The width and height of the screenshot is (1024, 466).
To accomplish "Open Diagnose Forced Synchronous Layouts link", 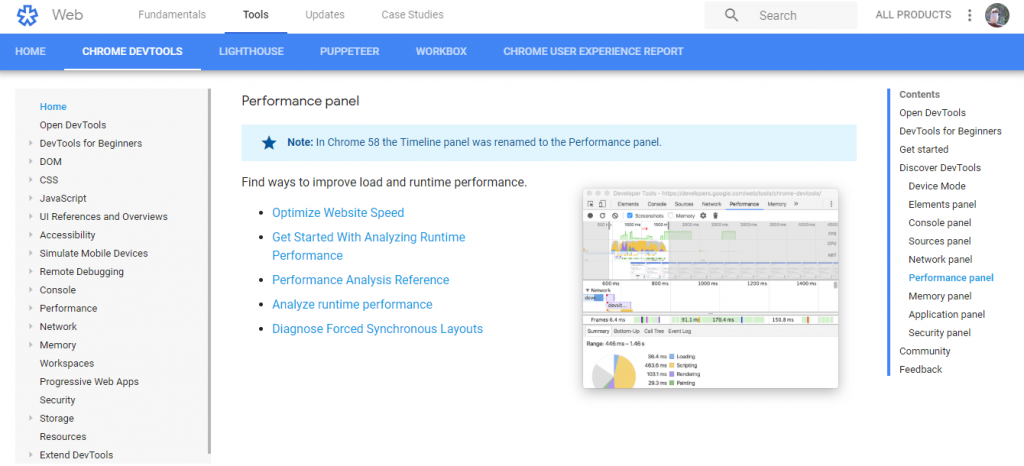I will pyautogui.click(x=377, y=329).
